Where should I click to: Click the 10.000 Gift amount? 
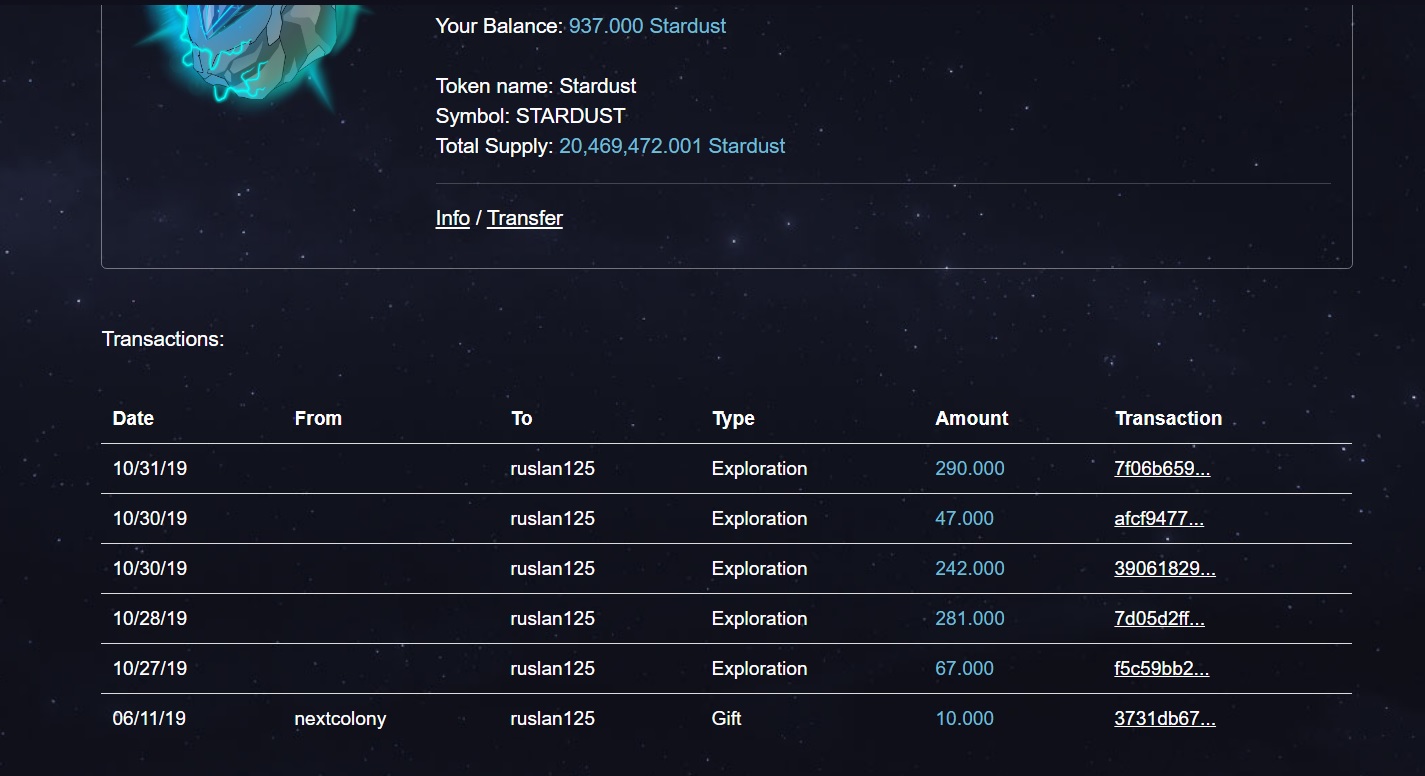(964, 718)
